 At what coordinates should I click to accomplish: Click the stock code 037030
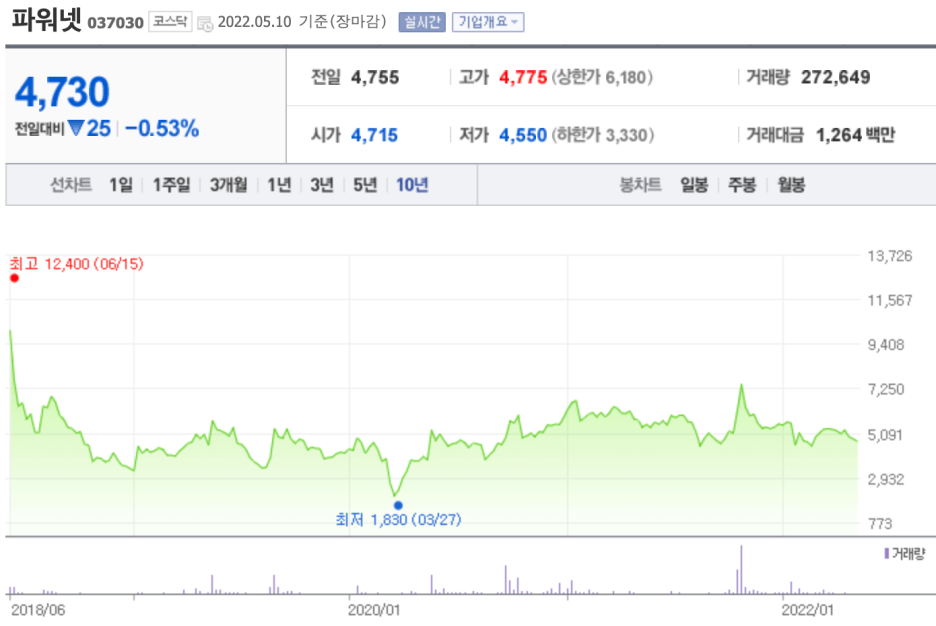(x=115, y=23)
